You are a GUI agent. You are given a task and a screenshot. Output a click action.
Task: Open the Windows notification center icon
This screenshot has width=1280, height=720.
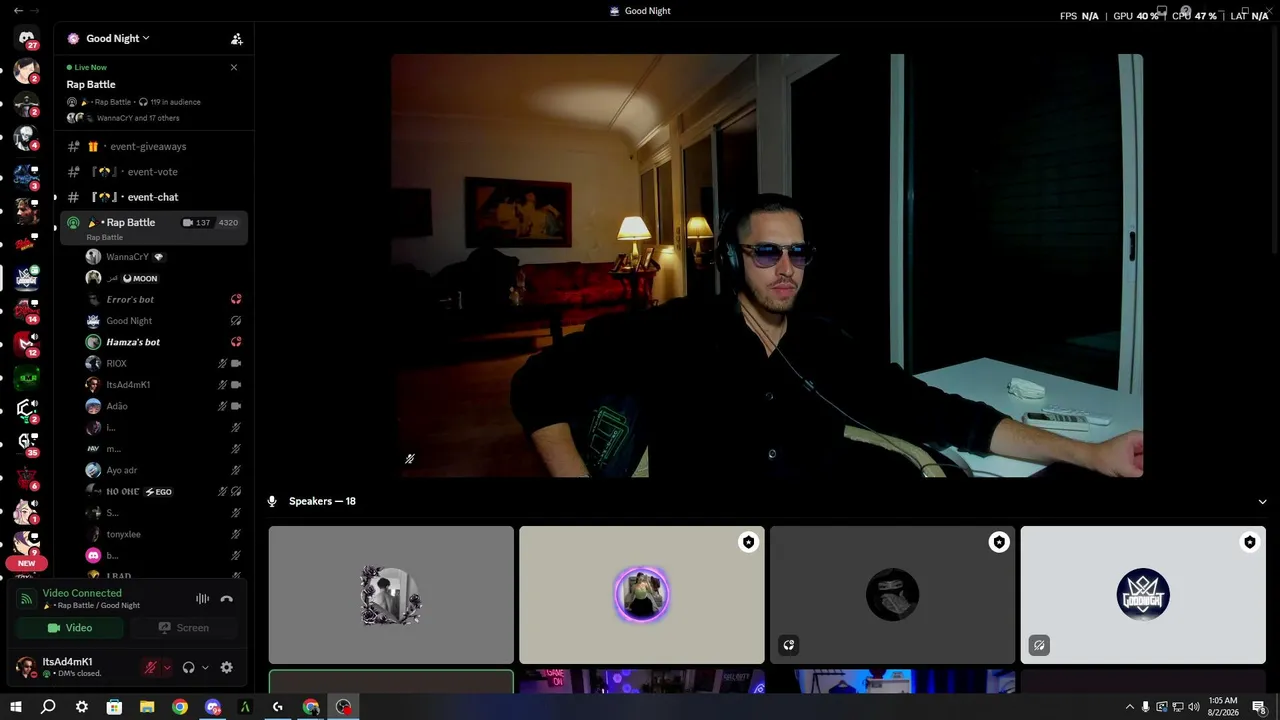click(1260, 707)
